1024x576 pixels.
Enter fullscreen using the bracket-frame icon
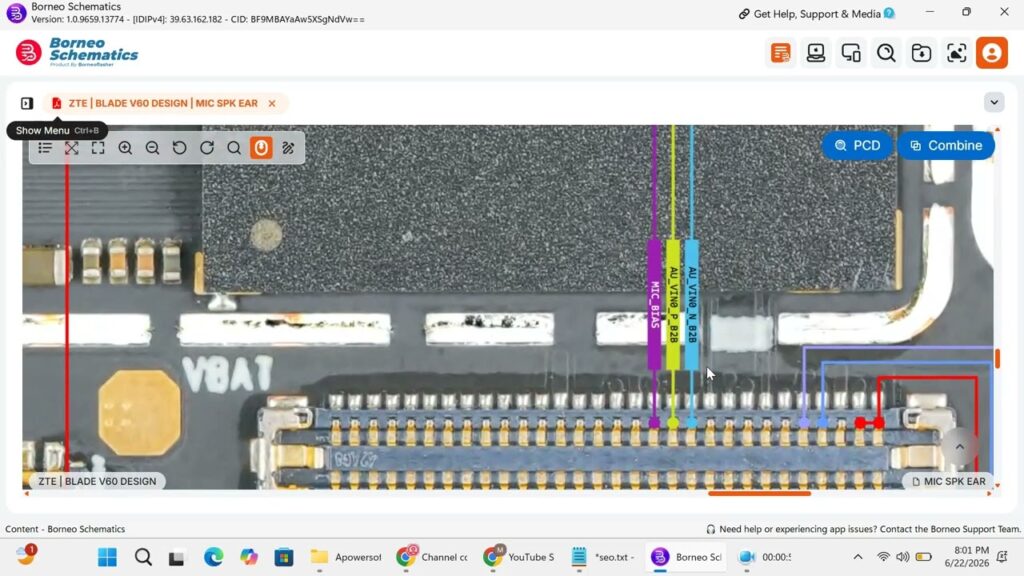point(98,148)
